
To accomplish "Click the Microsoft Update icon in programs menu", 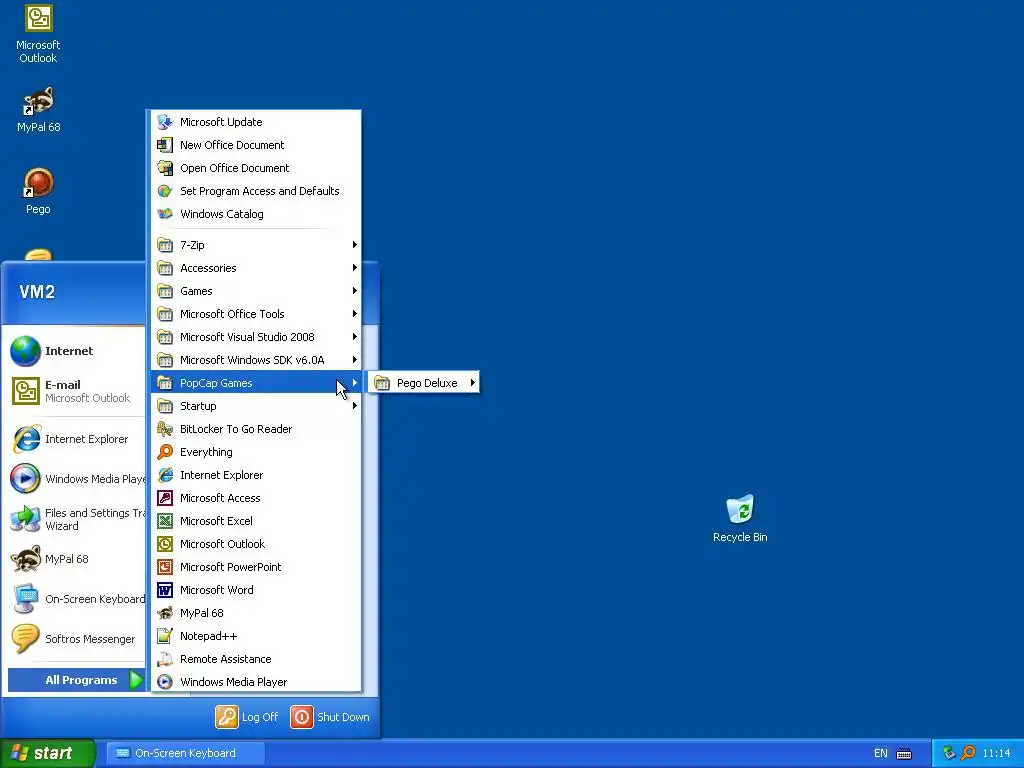I will pyautogui.click(x=165, y=122).
